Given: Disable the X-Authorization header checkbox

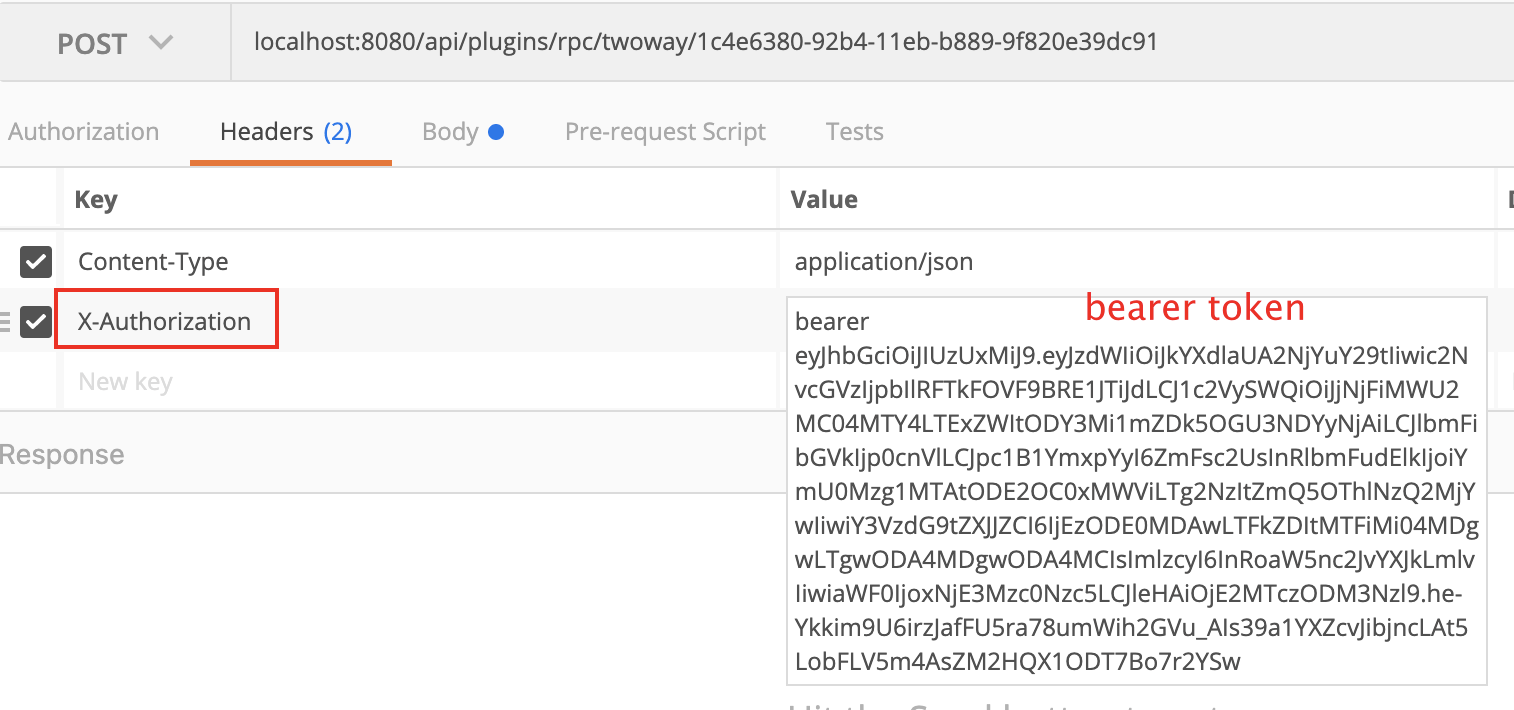Looking at the screenshot, I should click(36, 322).
